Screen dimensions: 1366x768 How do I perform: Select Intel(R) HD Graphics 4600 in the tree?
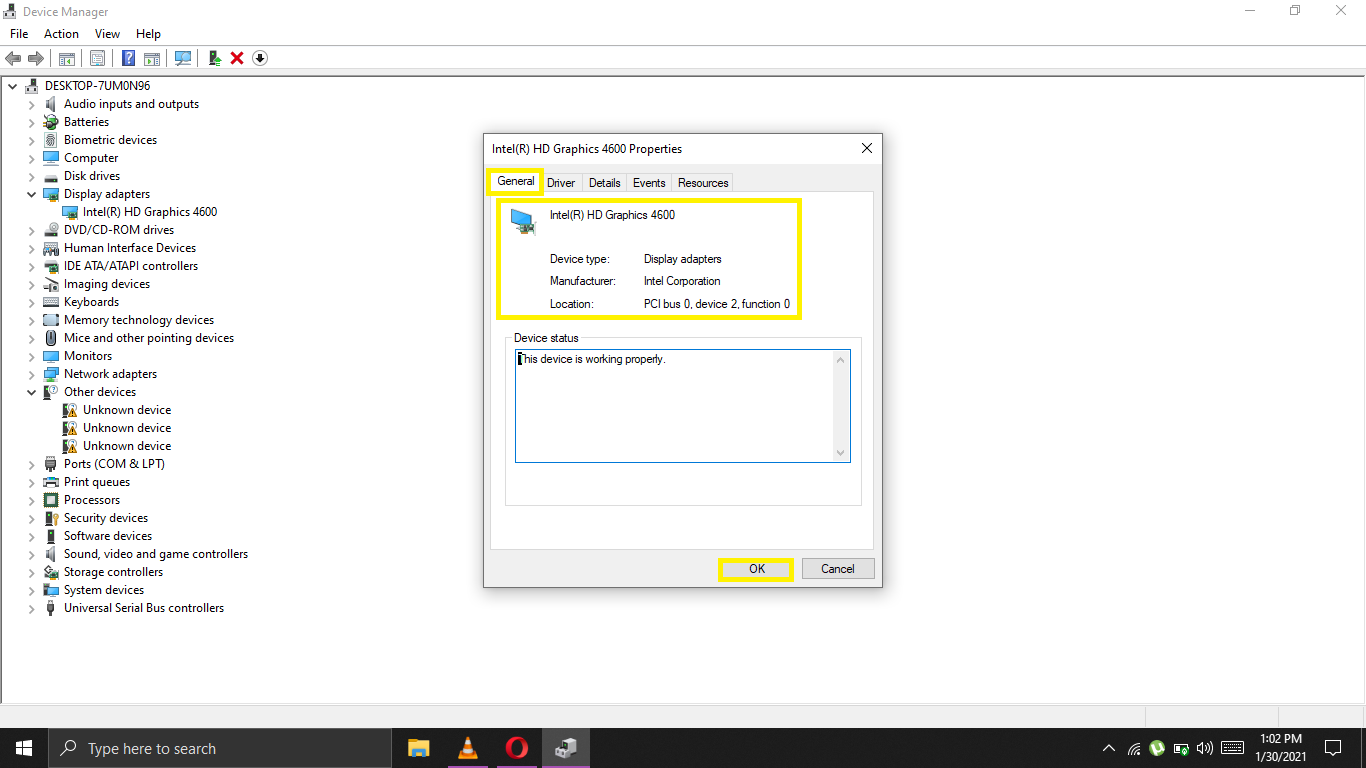pos(150,212)
